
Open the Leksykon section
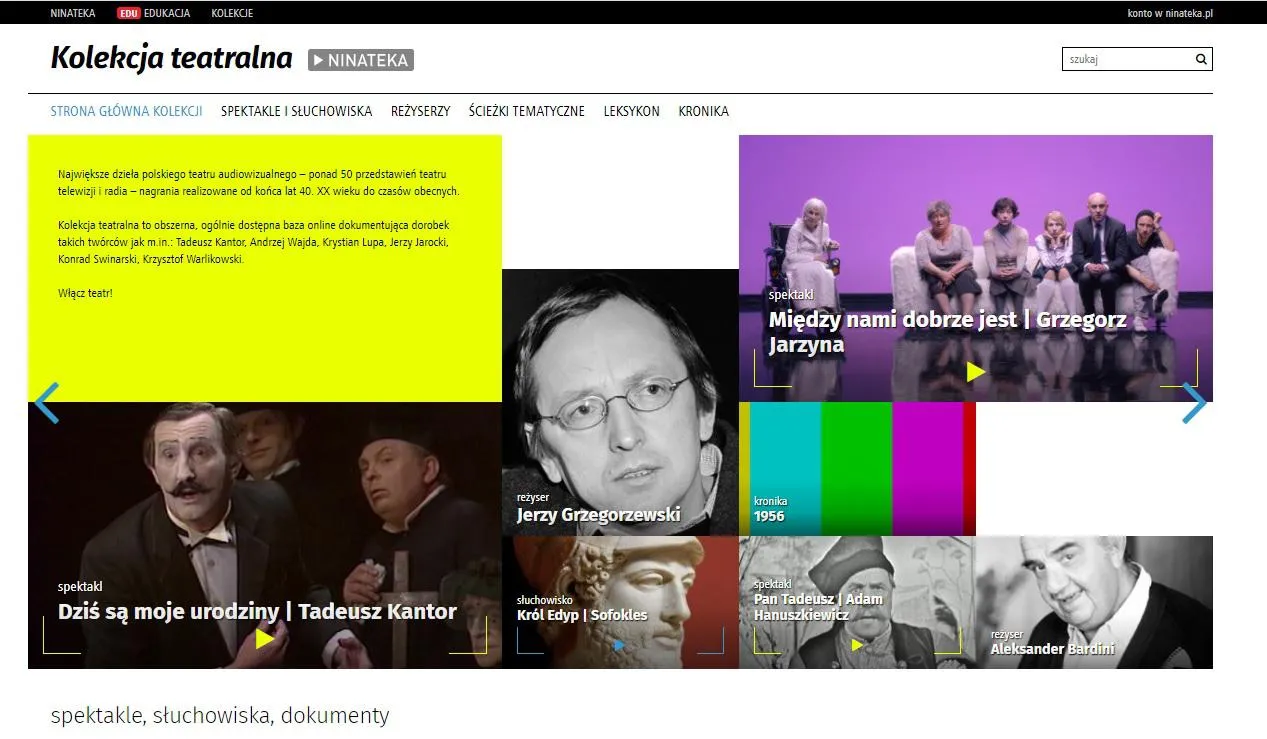coord(632,111)
